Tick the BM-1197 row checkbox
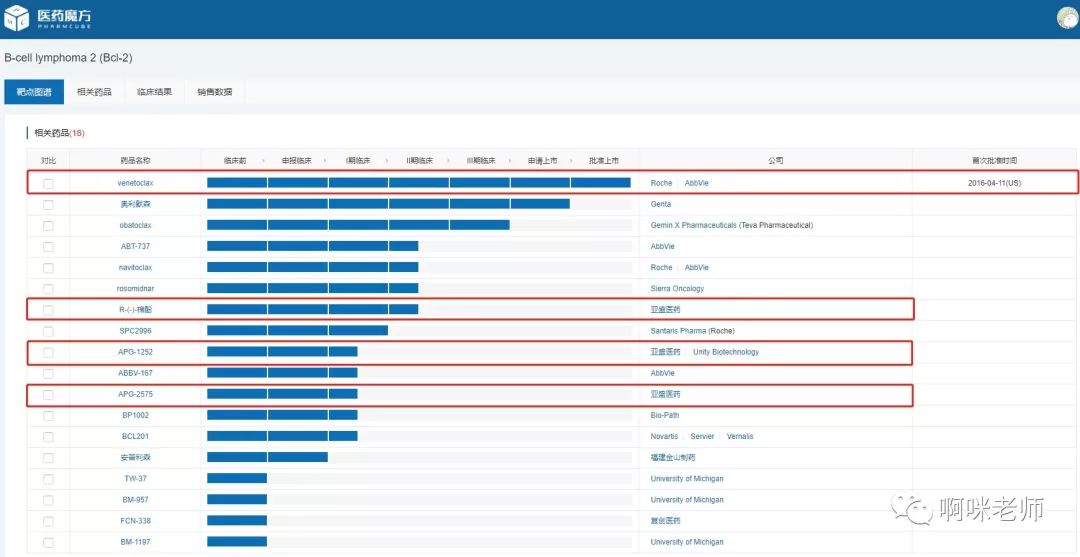This screenshot has width=1080, height=557. coord(48,542)
